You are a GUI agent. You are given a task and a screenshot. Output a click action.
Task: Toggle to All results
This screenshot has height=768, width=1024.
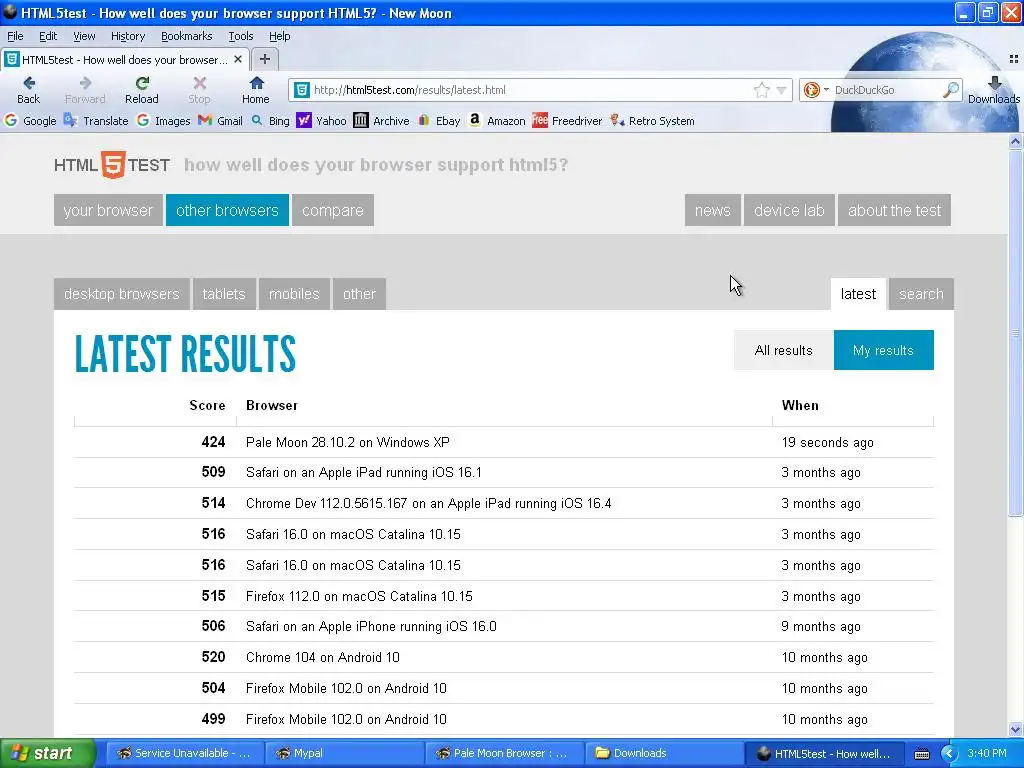pos(784,350)
